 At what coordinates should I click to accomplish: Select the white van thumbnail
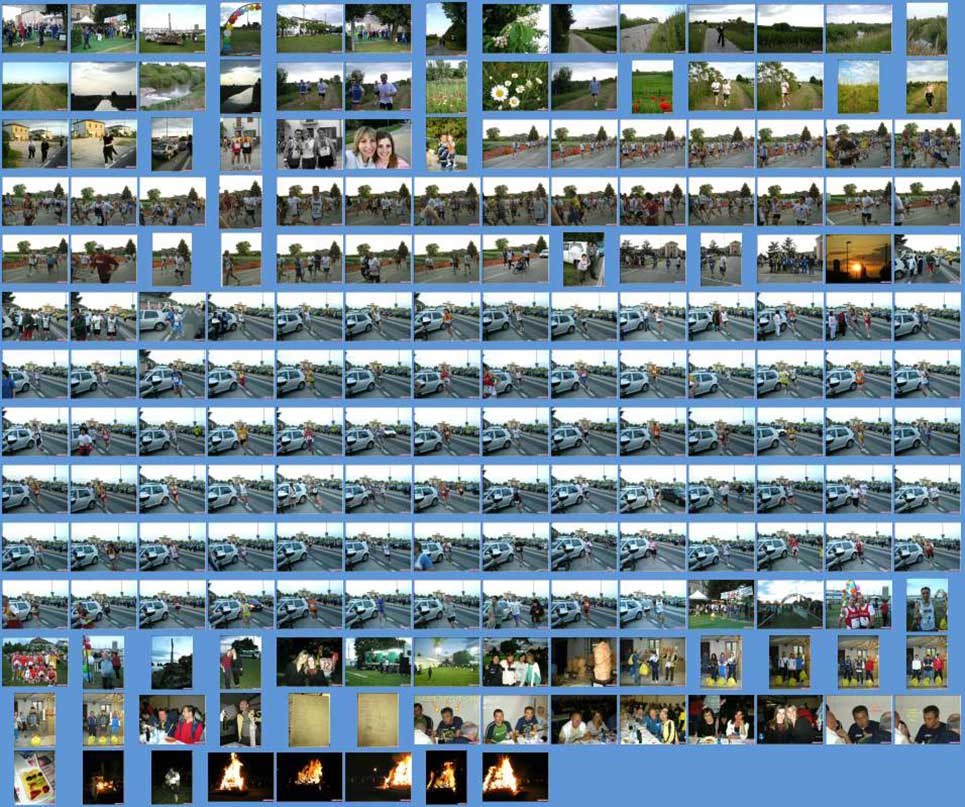583,259
